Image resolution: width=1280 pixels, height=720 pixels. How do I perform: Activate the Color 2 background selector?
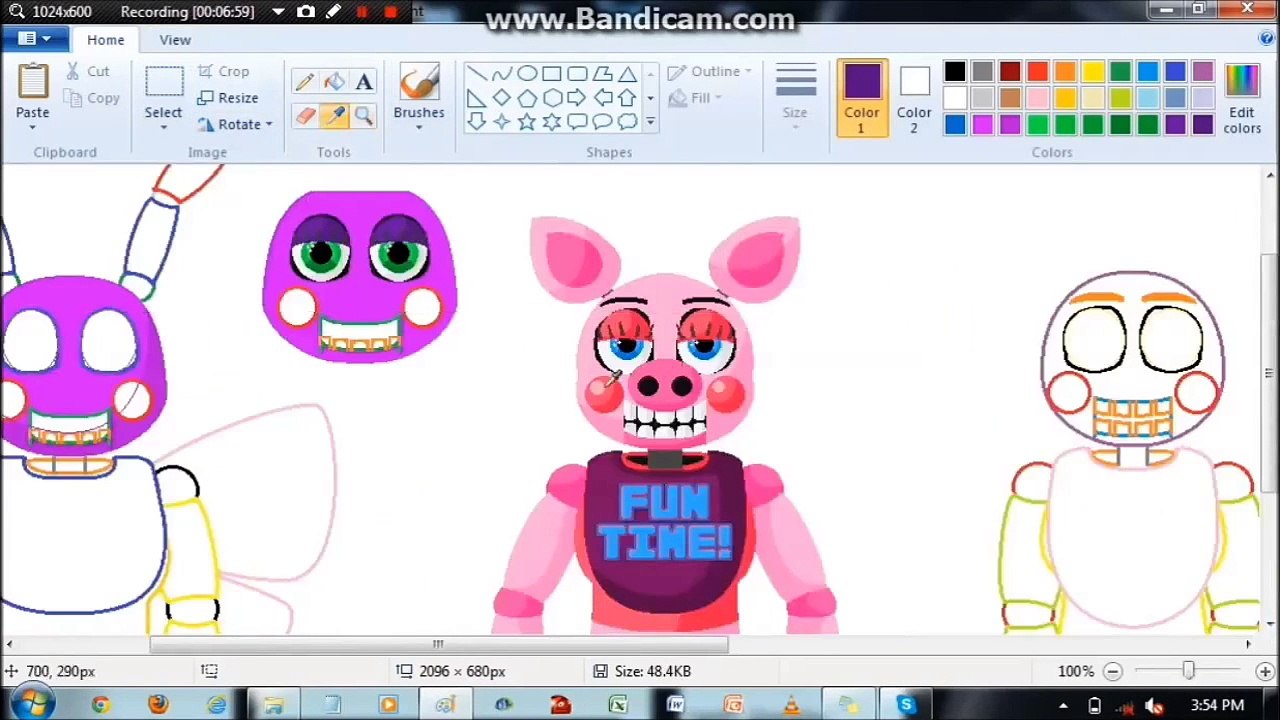pyautogui.click(x=914, y=98)
